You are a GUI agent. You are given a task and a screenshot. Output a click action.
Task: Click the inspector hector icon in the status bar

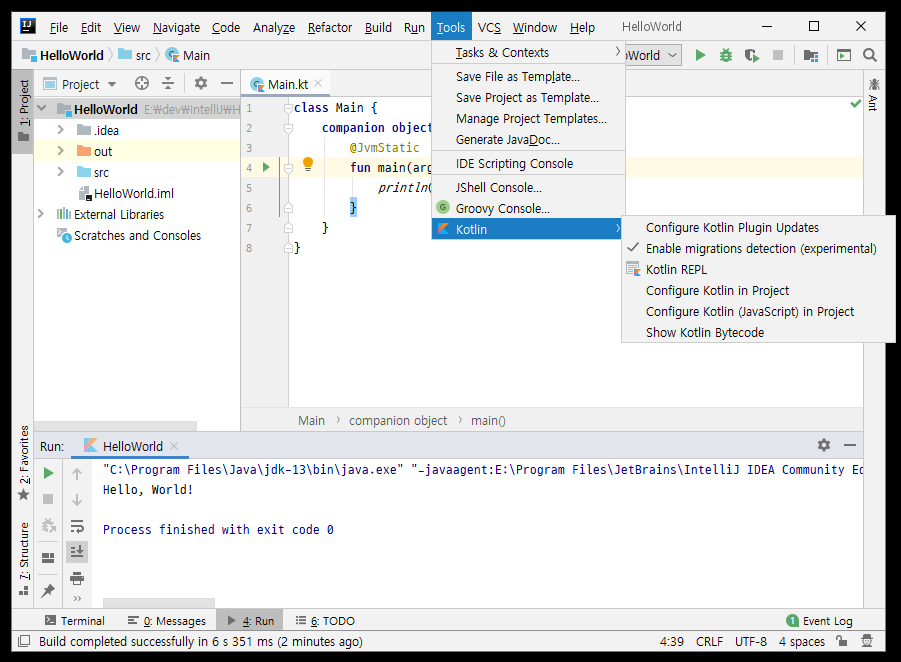(867, 641)
